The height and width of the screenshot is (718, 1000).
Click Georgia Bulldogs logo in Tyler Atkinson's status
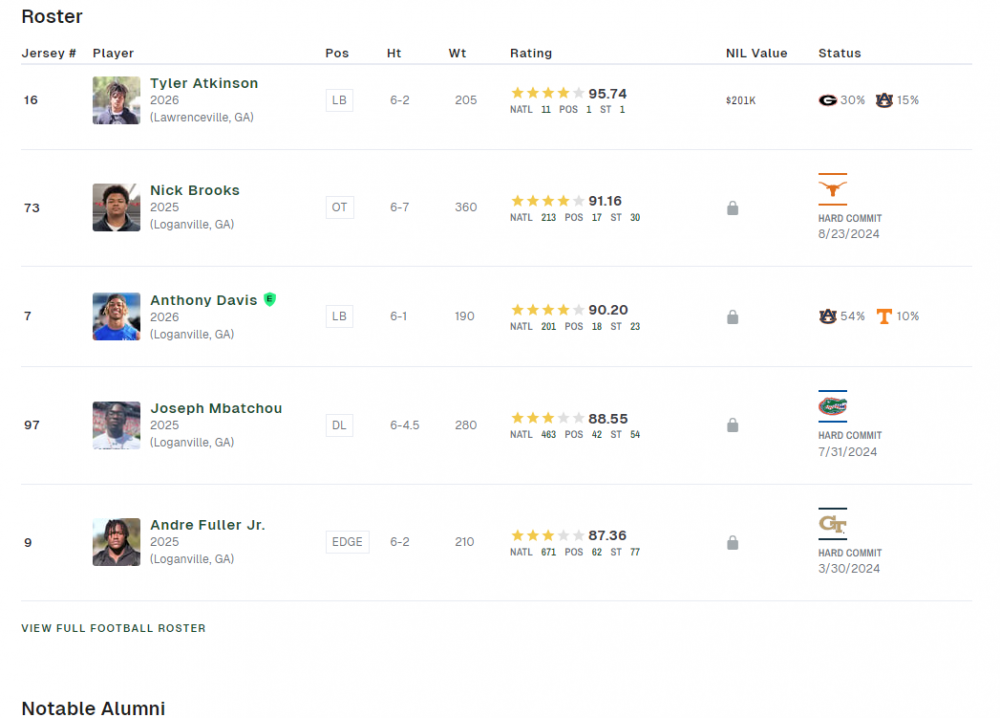click(827, 100)
